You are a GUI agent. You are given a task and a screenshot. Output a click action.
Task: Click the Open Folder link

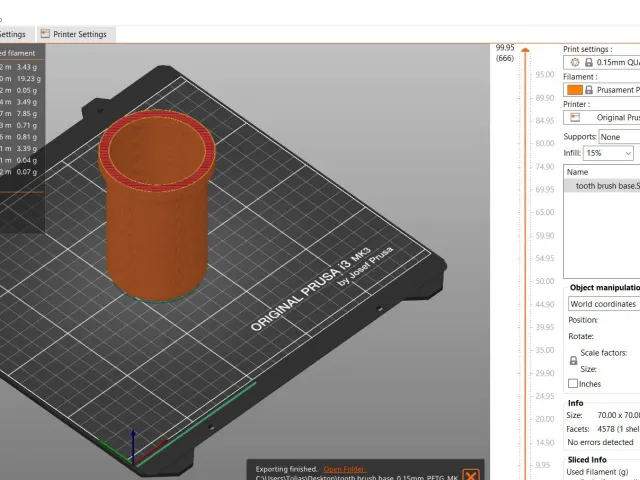coord(344,469)
